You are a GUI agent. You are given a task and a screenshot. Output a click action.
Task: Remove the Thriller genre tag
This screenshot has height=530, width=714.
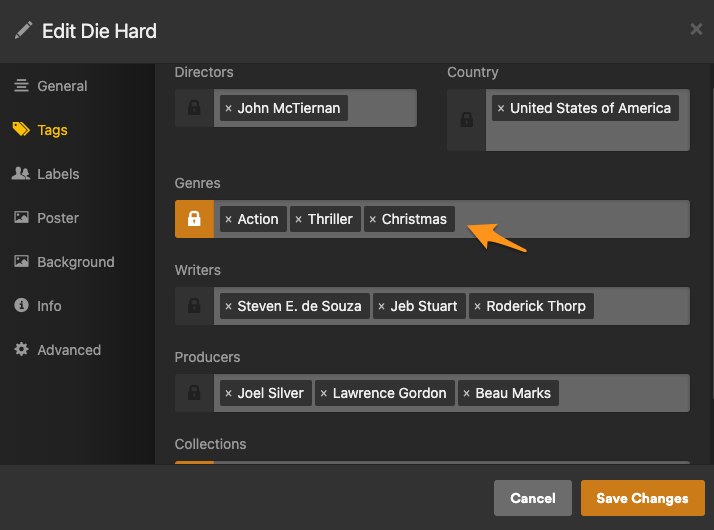(299, 219)
